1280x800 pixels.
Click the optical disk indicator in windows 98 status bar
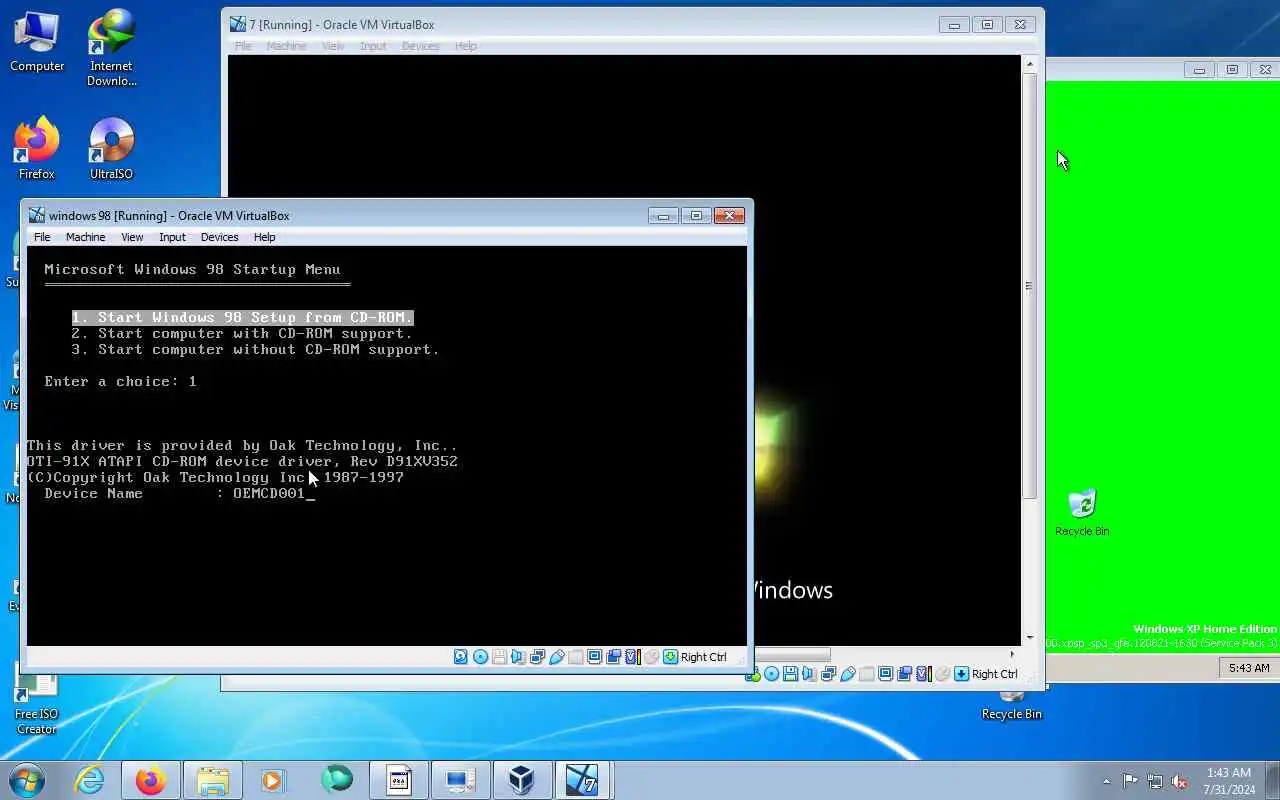pyautogui.click(x=480, y=657)
